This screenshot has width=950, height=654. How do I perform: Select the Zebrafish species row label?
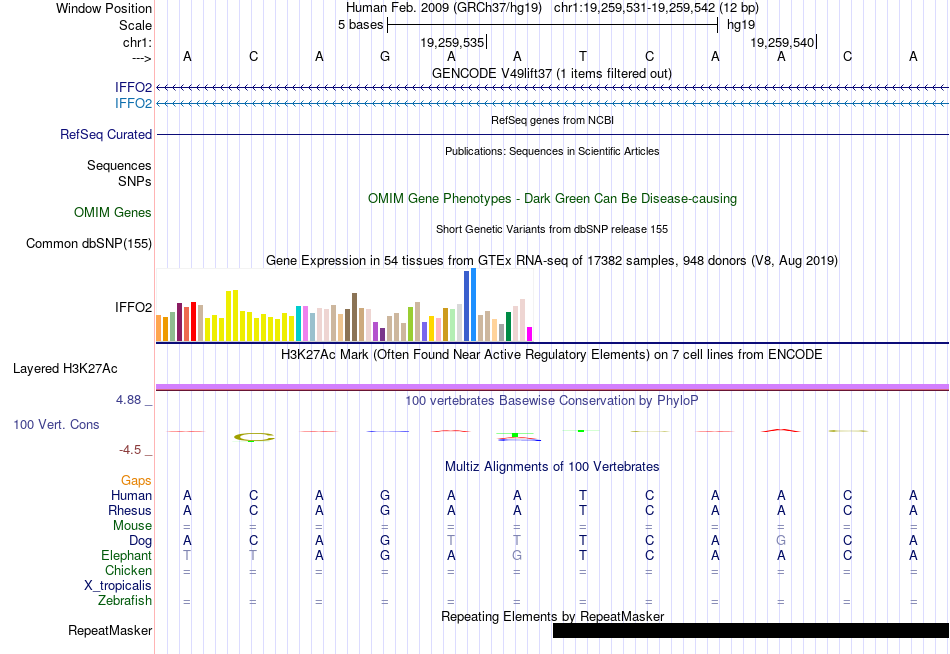(x=125, y=600)
